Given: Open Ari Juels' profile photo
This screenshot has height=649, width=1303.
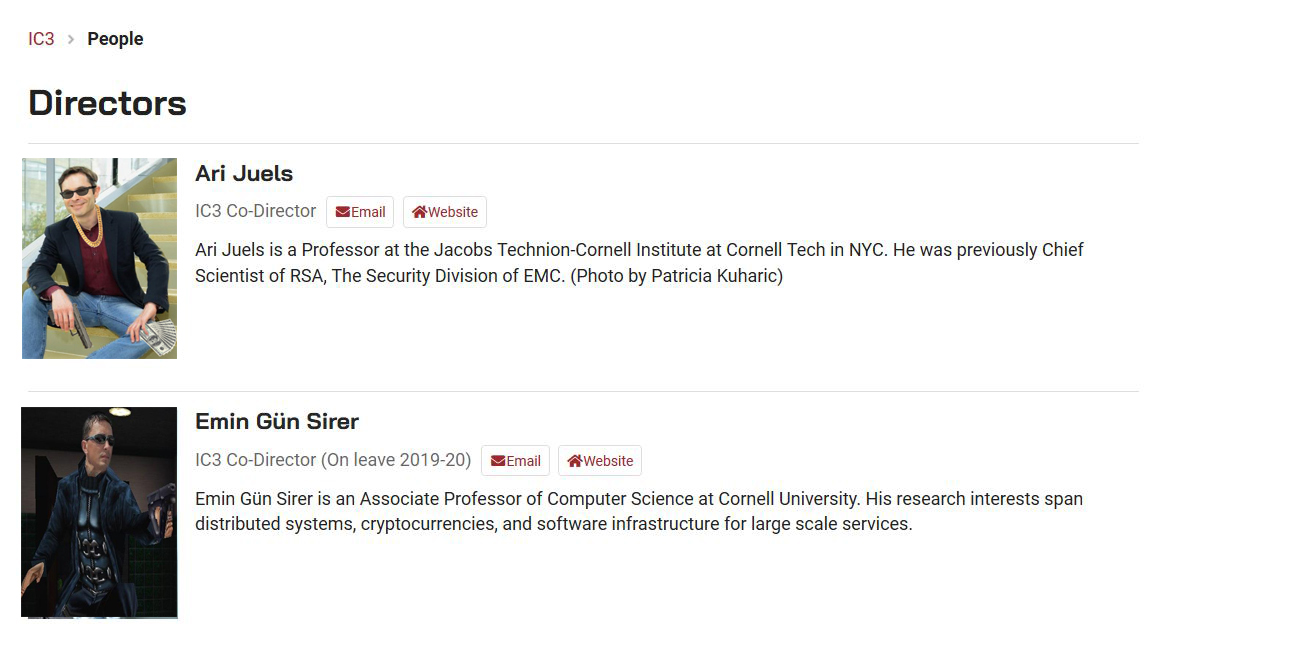Looking at the screenshot, I should 99,258.
